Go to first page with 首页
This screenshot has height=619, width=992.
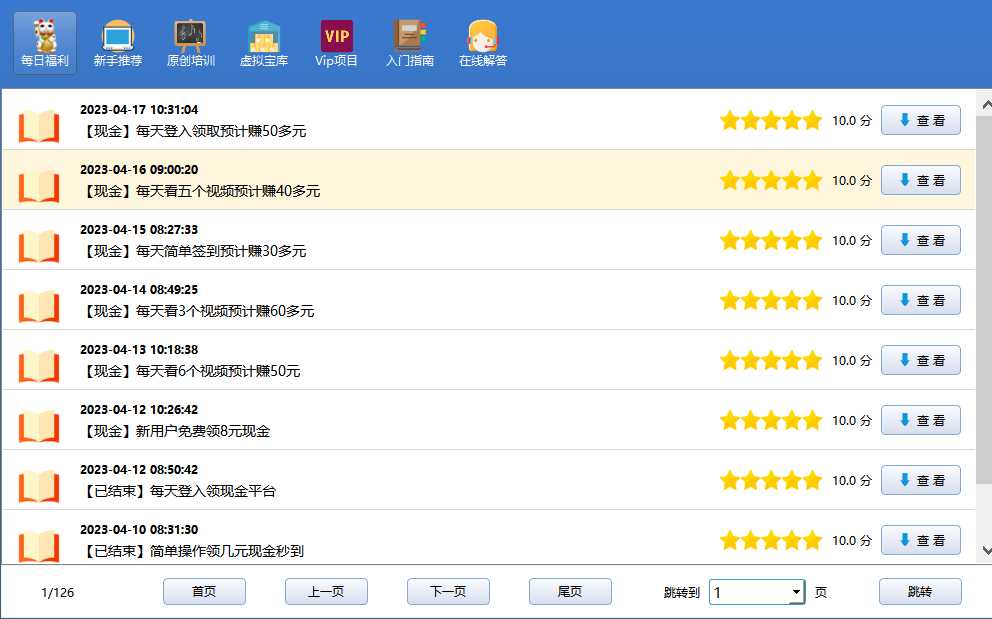point(204,592)
